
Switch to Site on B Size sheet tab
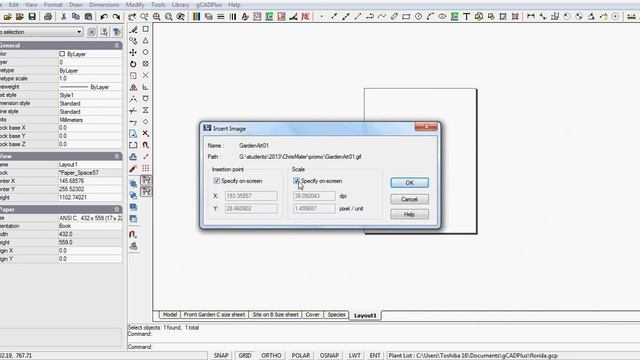point(275,315)
